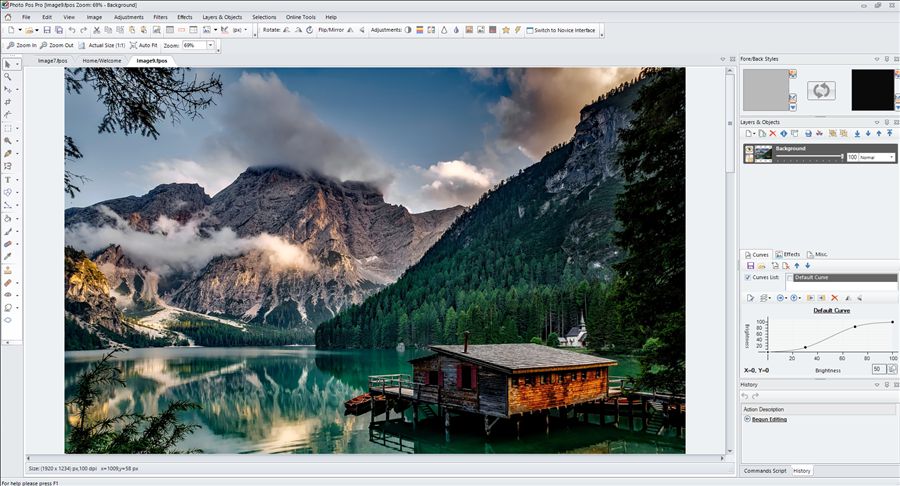Click Switch to Novice Interface button
This screenshot has width=900, height=486.
click(561, 30)
